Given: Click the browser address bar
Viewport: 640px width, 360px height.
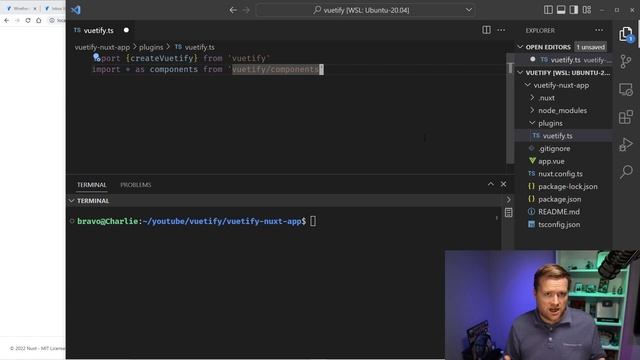Looking at the screenshot, I should click(57, 20).
